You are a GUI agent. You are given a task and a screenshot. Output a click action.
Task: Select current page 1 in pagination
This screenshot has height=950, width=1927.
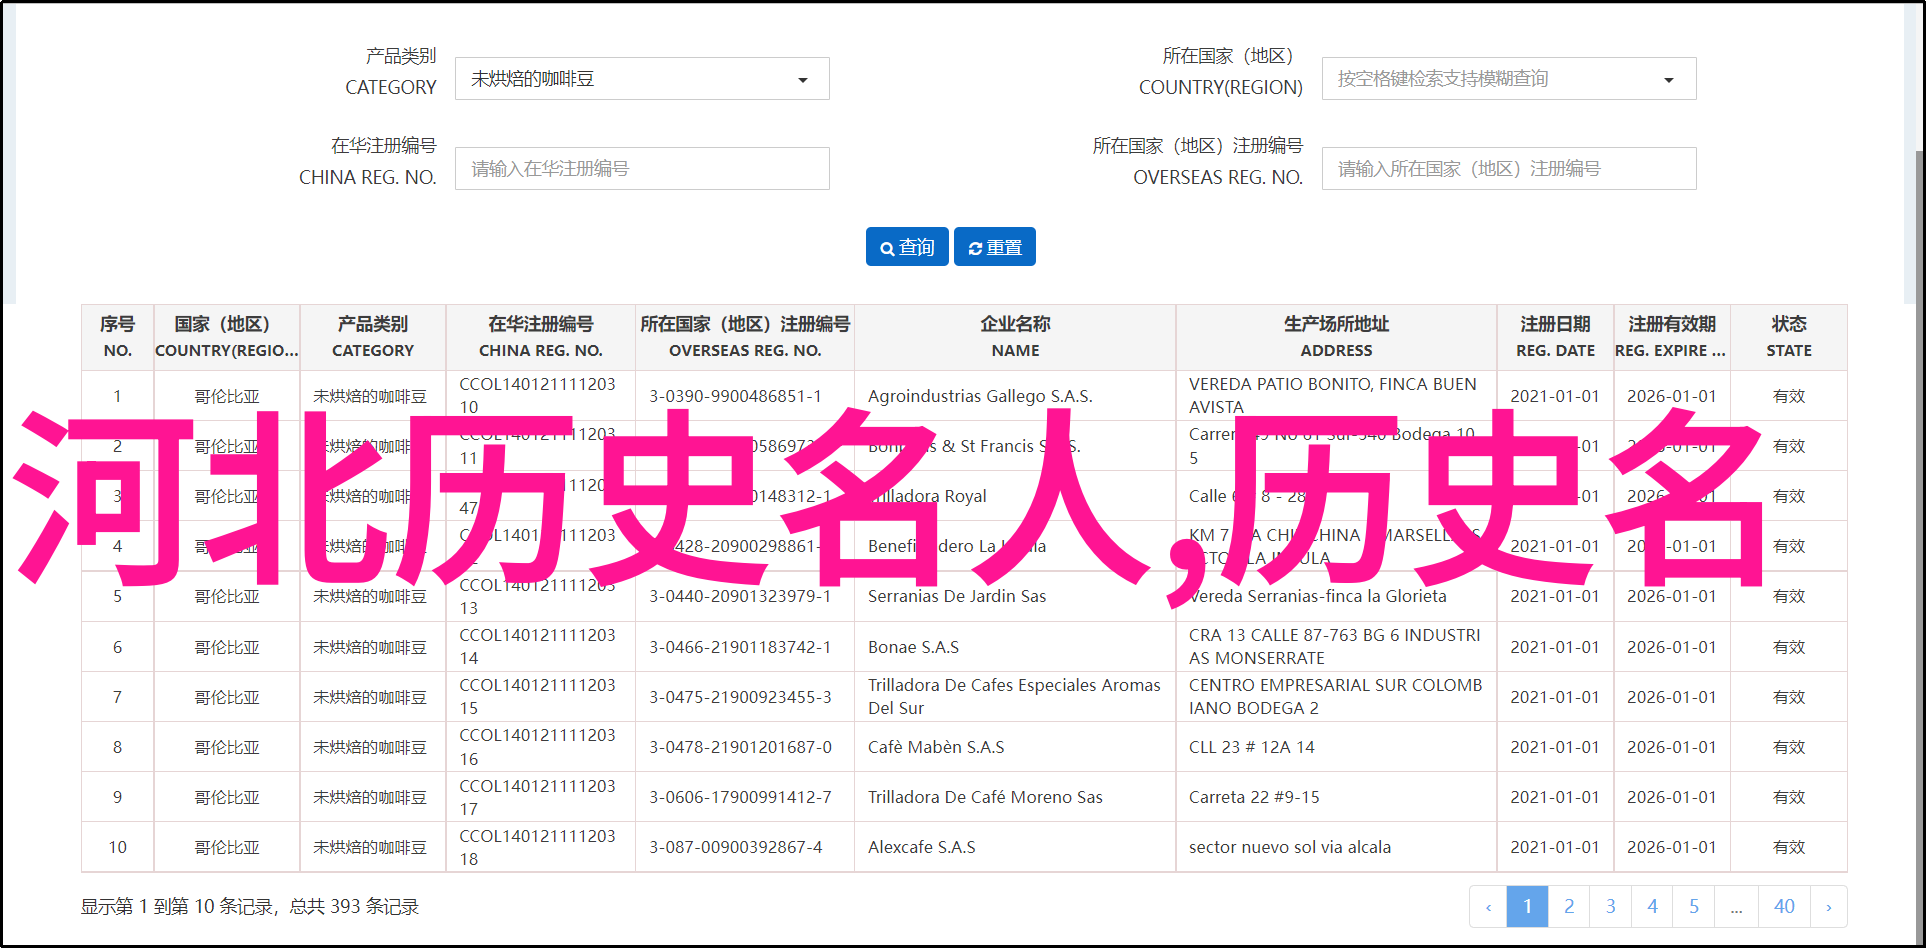1527,907
